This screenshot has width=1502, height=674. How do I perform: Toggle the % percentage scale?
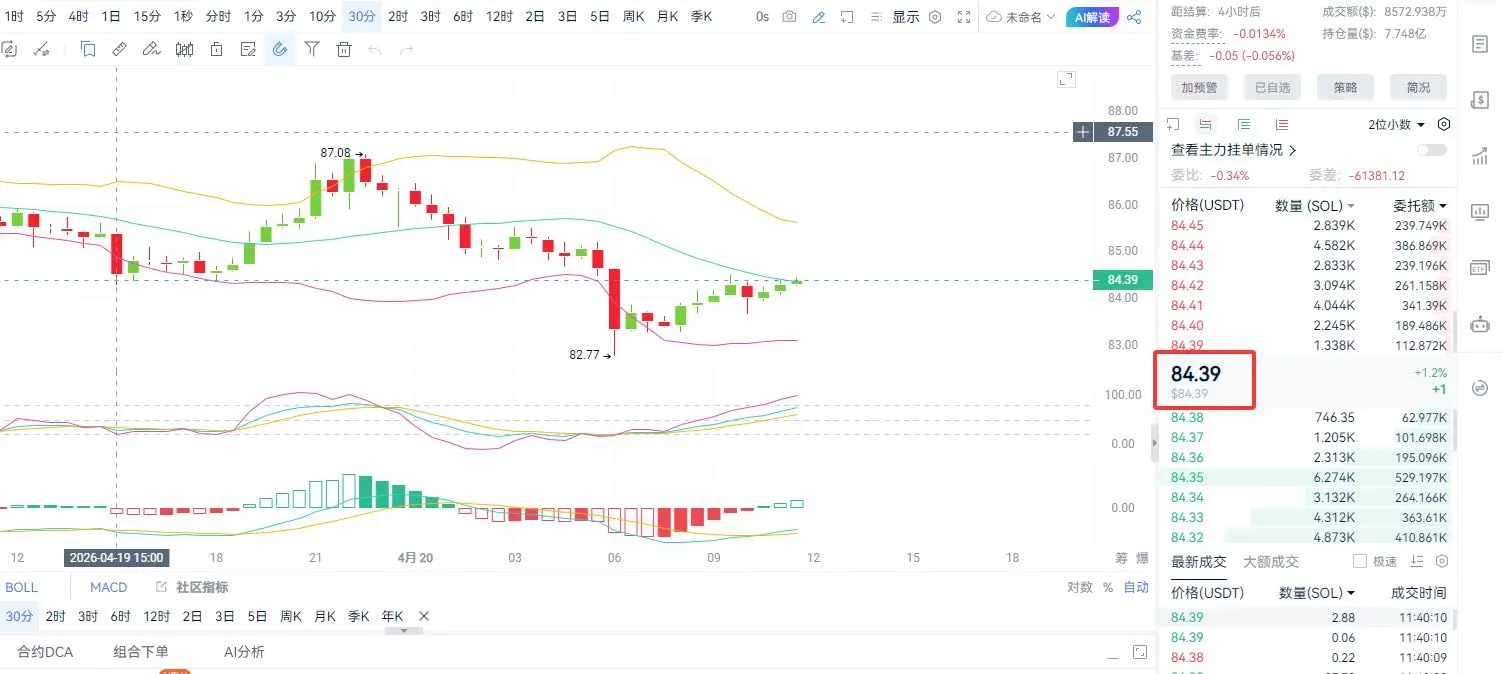[1108, 588]
